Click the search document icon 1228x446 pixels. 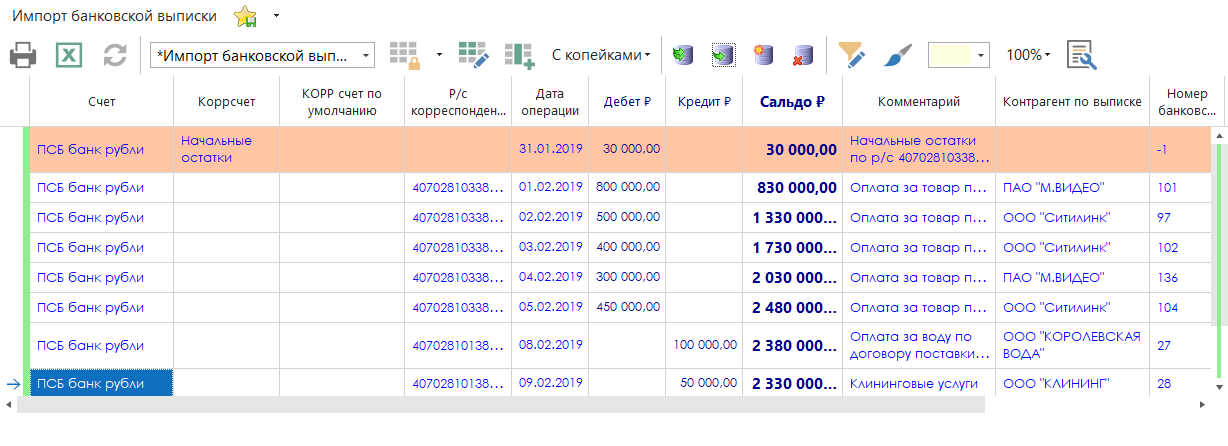point(1081,55)
